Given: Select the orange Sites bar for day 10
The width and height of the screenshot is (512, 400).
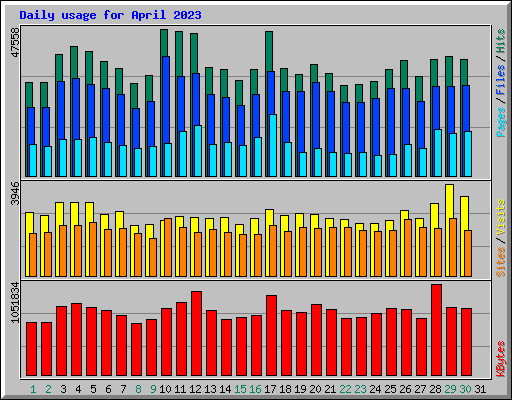Looking at the screenshot, I should click(x=168, y=247).
